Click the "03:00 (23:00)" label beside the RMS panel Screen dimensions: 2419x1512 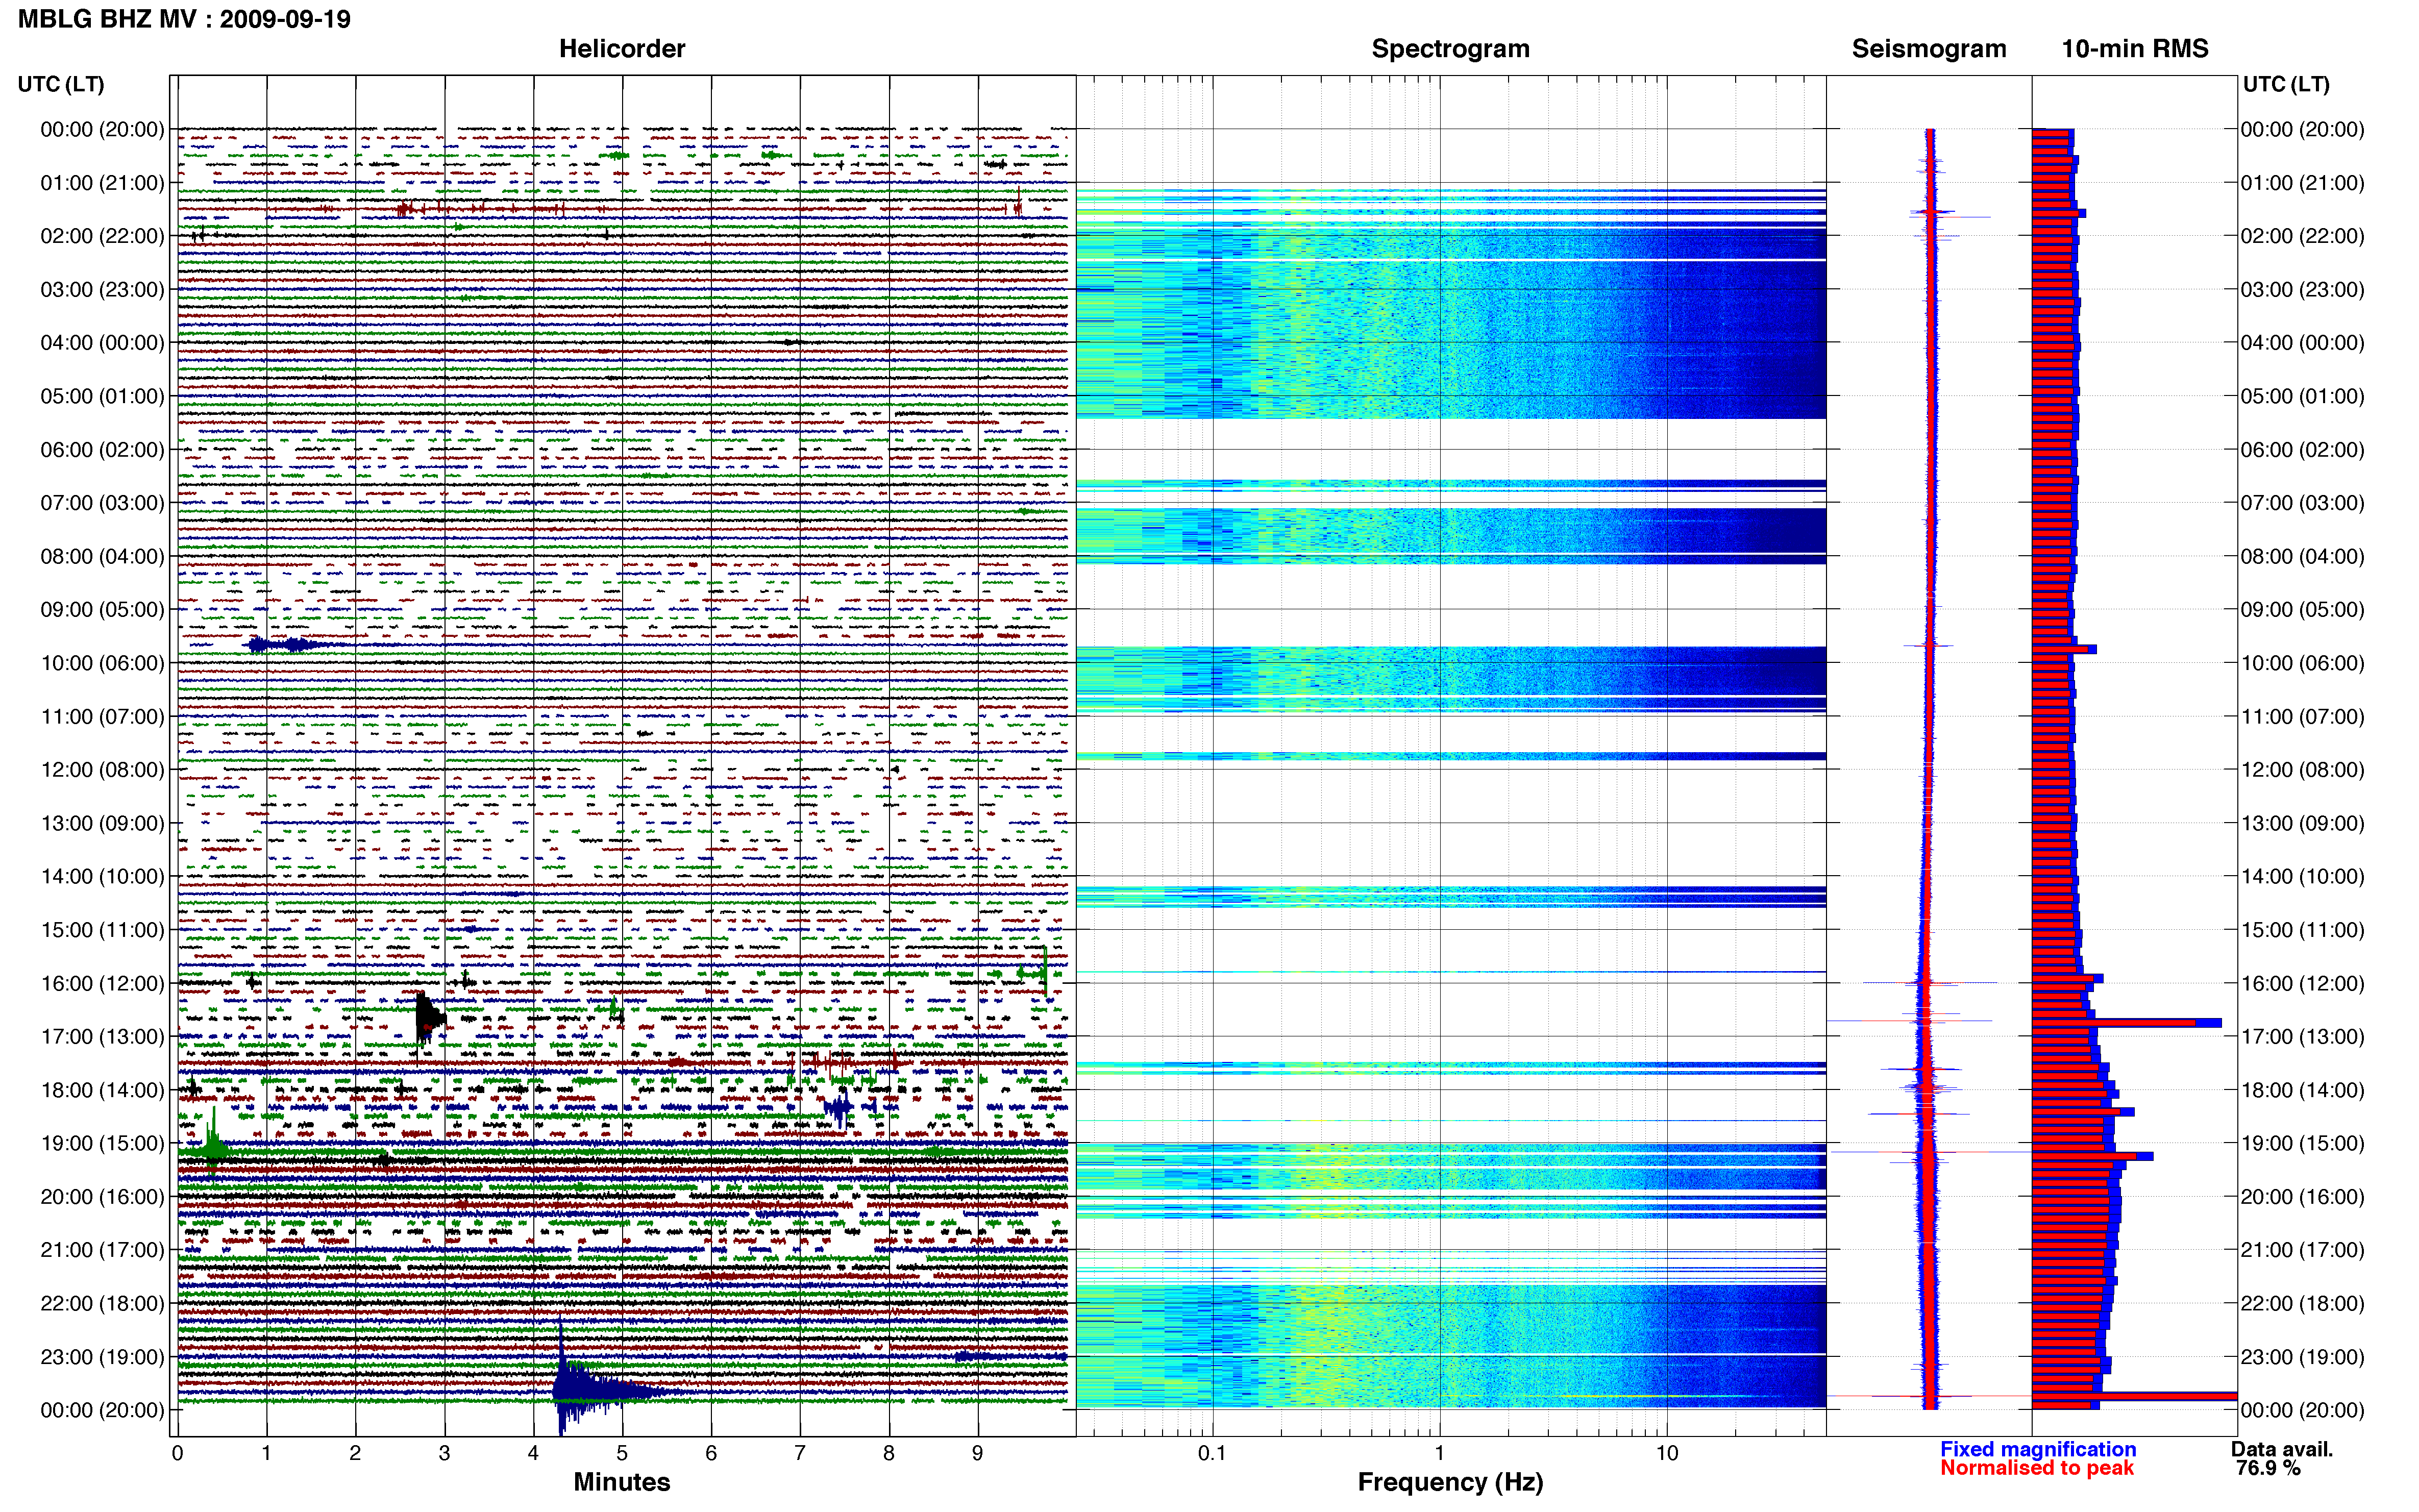click(2302, 290)
